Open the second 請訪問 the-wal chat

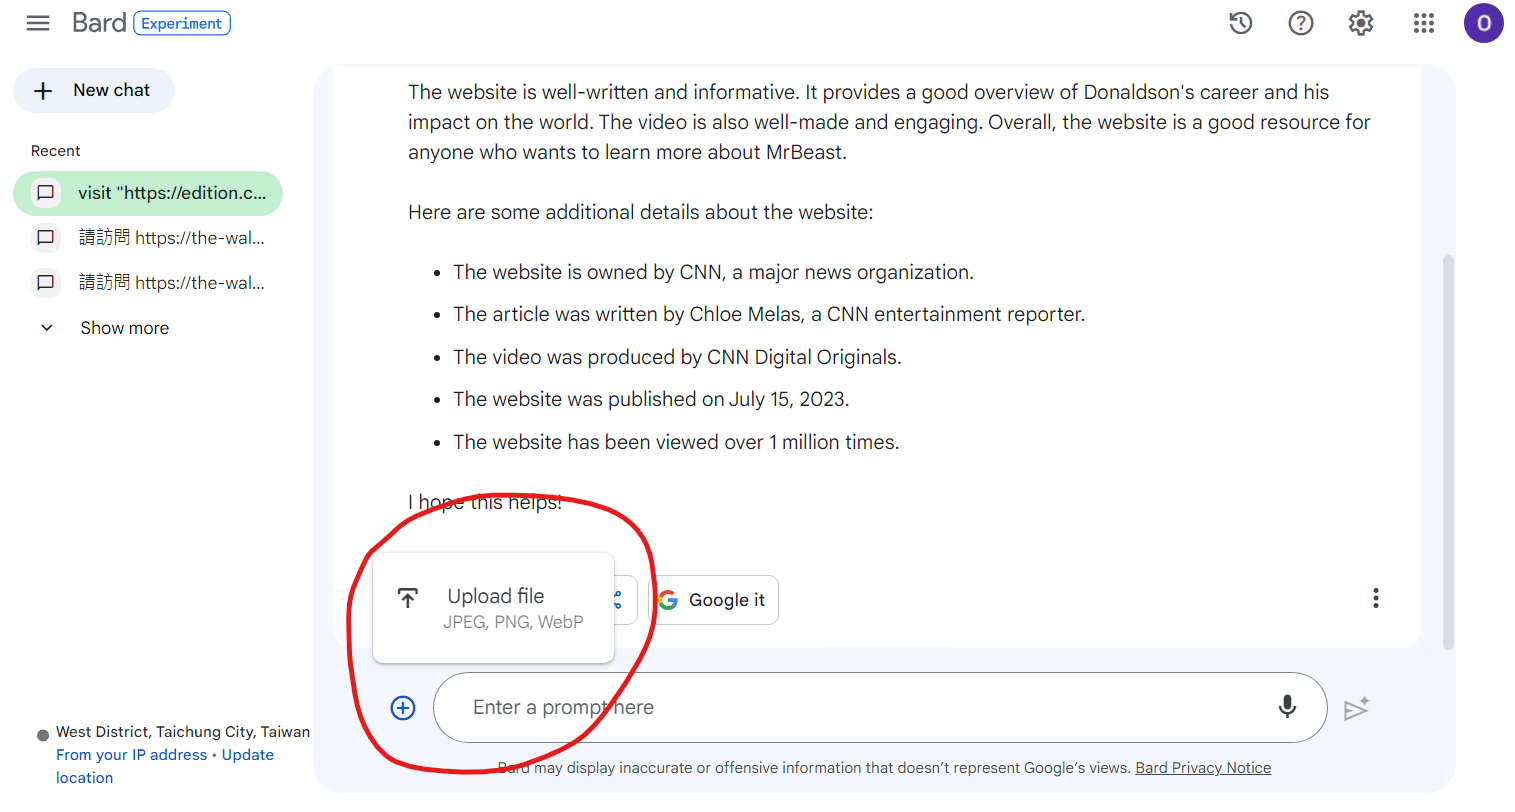pos(148,283)
